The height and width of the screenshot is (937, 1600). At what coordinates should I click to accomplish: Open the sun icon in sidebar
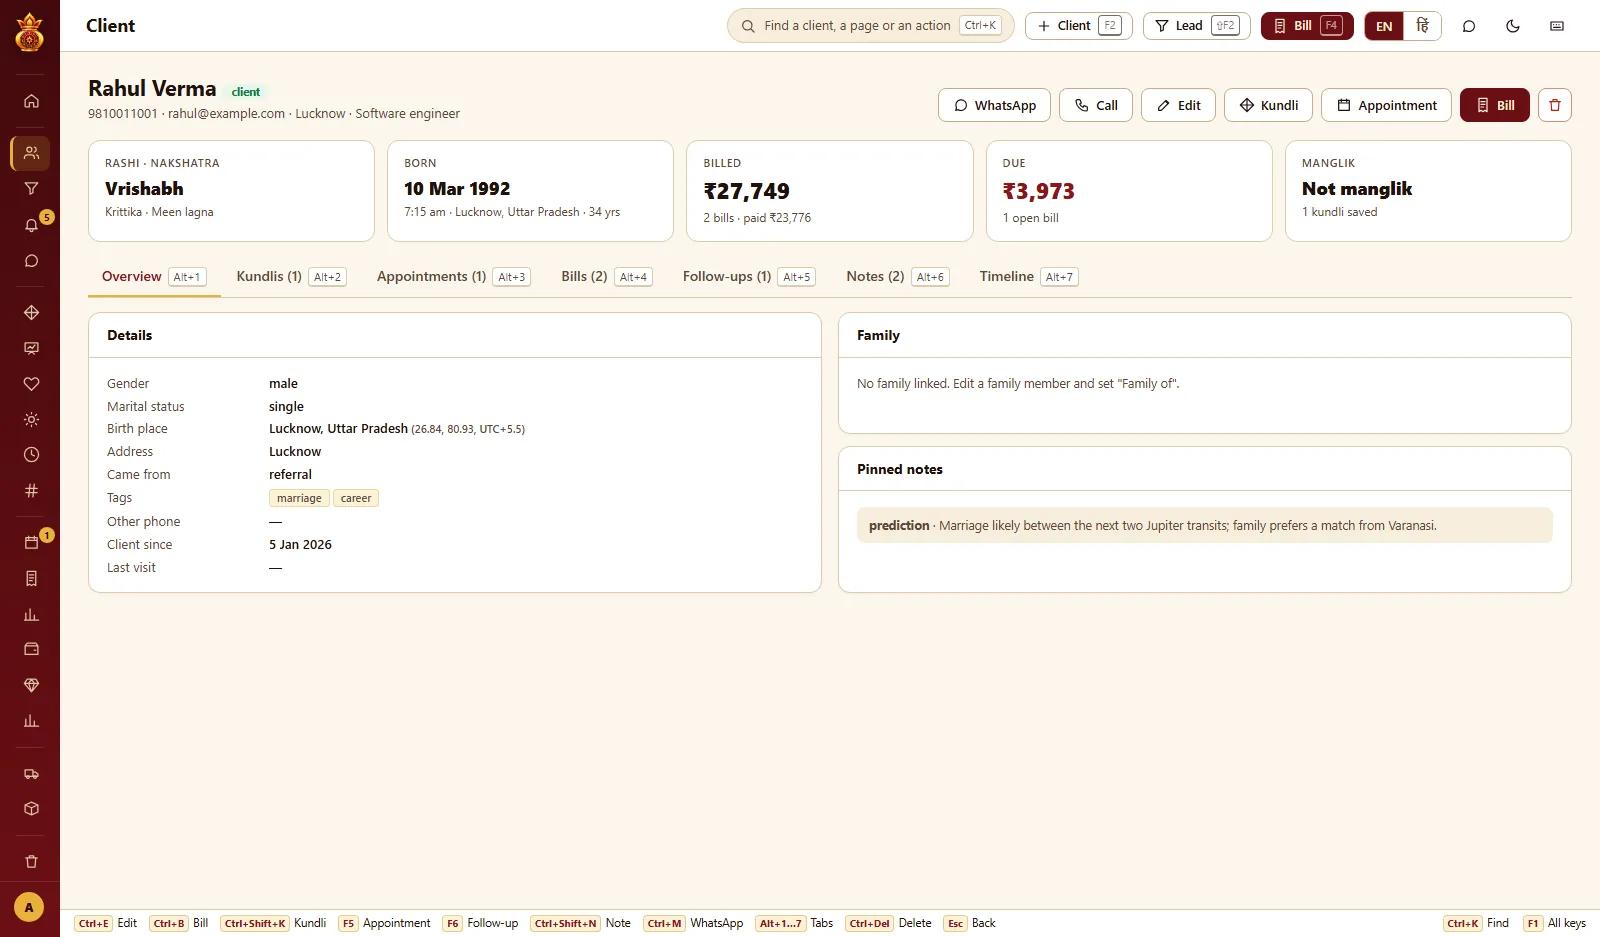click(31, 420)
